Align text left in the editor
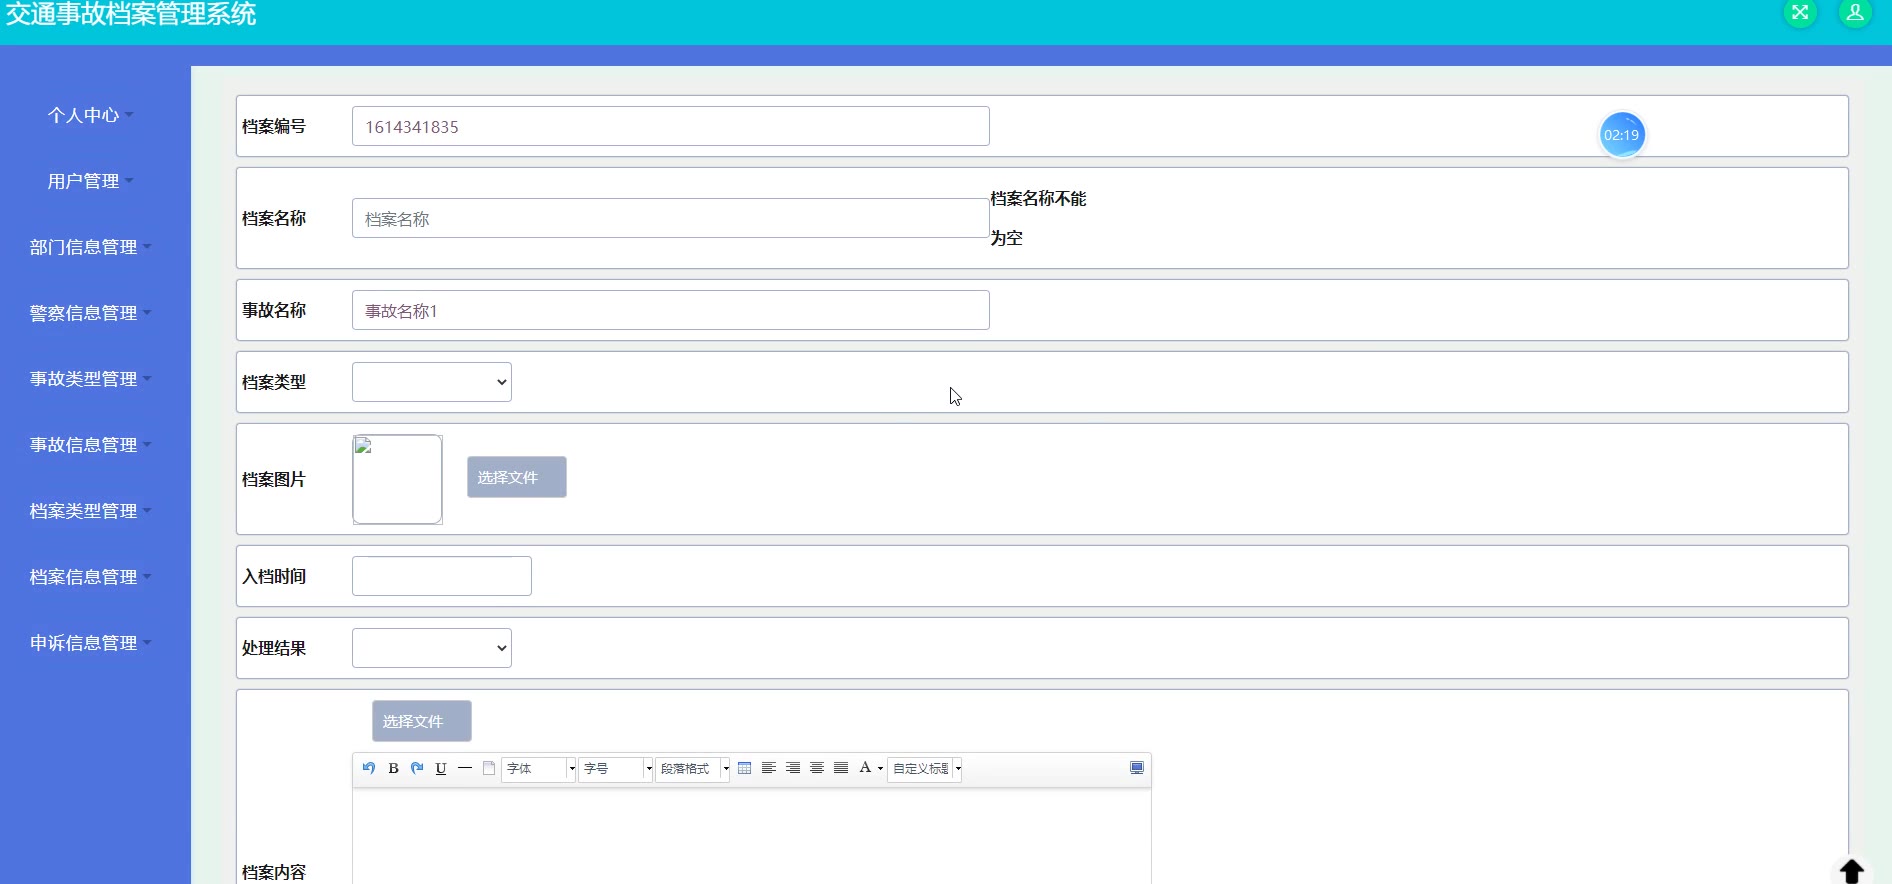The image size is (1892, 884). 769,768
